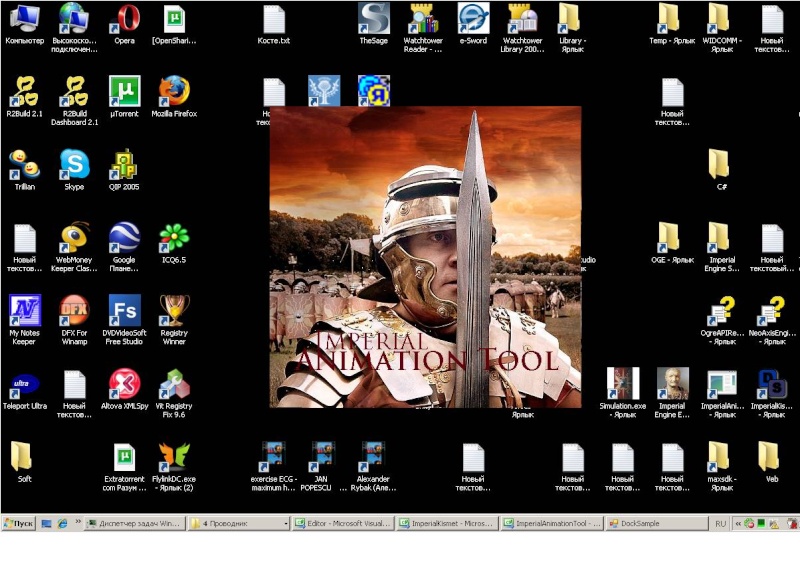Launch DVDVideoSoft Free Studio shortcut
This screenshot has height=566, width=800.
click(x=124, y=320)
